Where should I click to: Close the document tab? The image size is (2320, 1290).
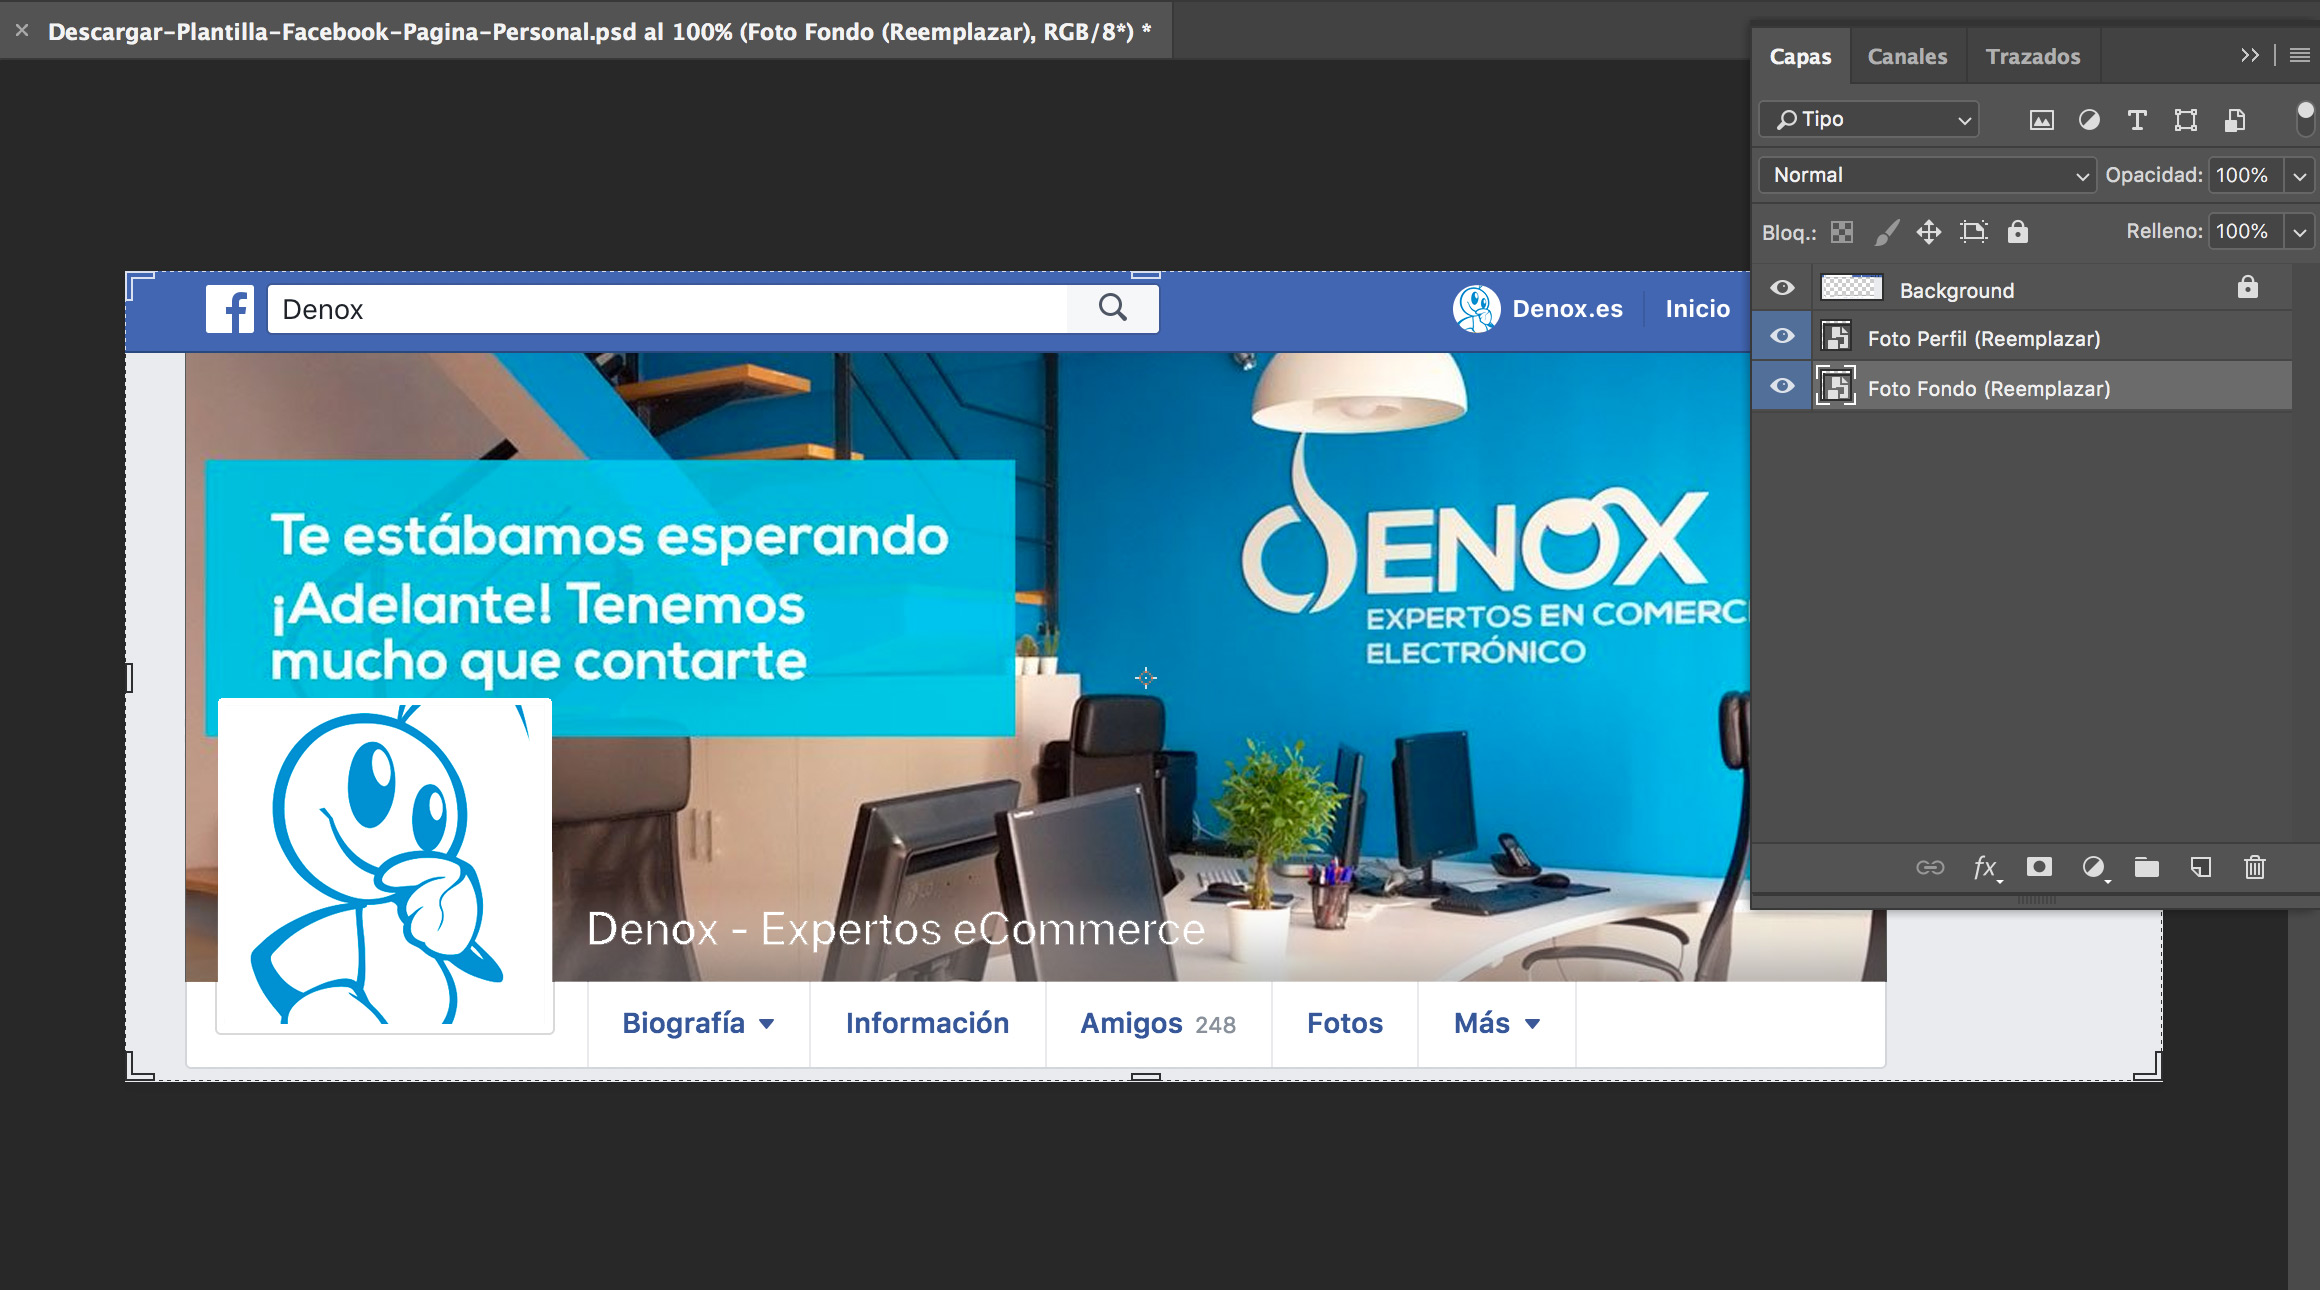[22, 31]
